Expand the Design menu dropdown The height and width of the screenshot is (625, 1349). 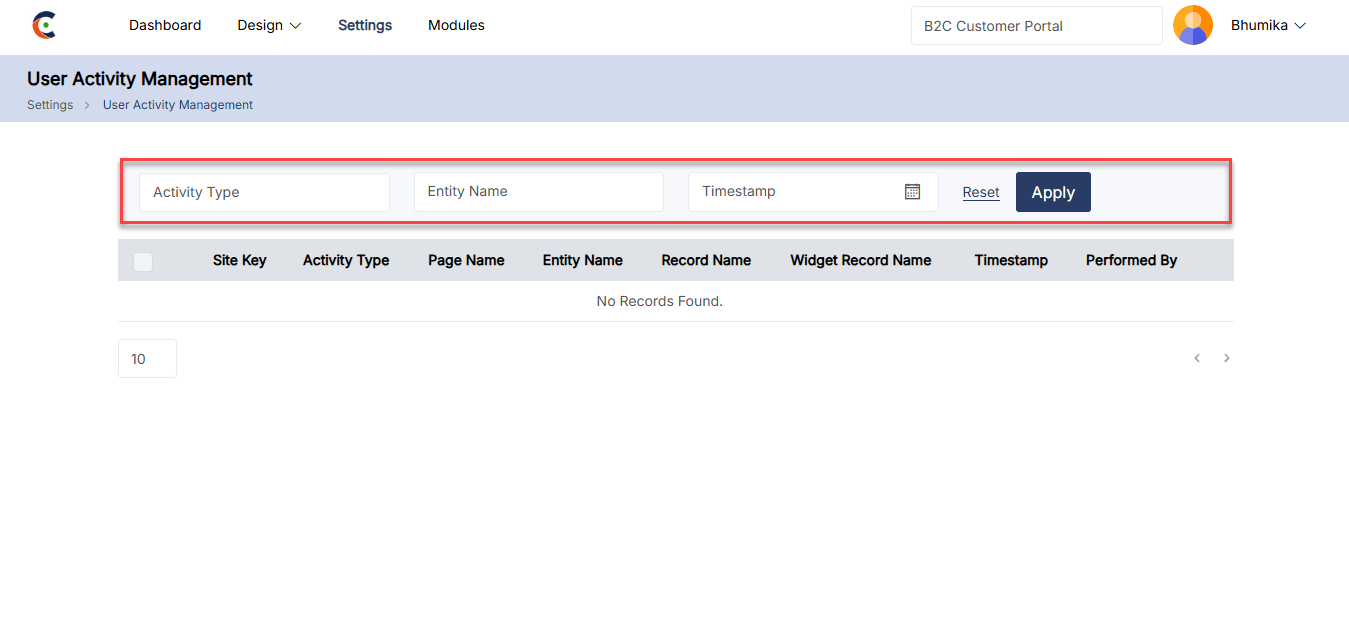pyautogui.click(x=269, y=26)
